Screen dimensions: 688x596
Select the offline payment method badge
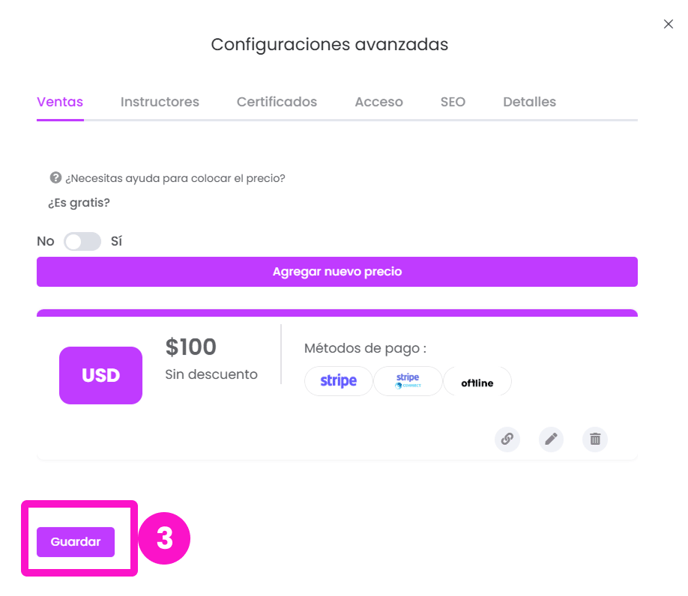click(477, 381)
